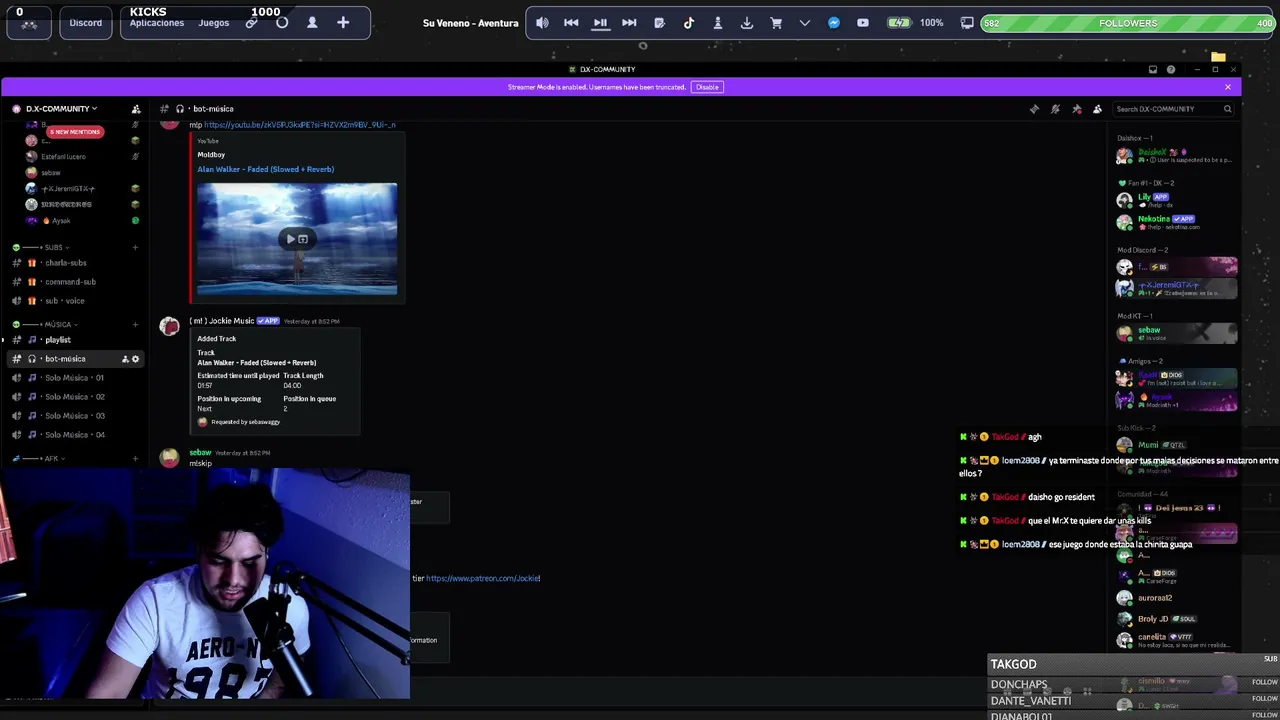Skip to the next track

(629, 23)
